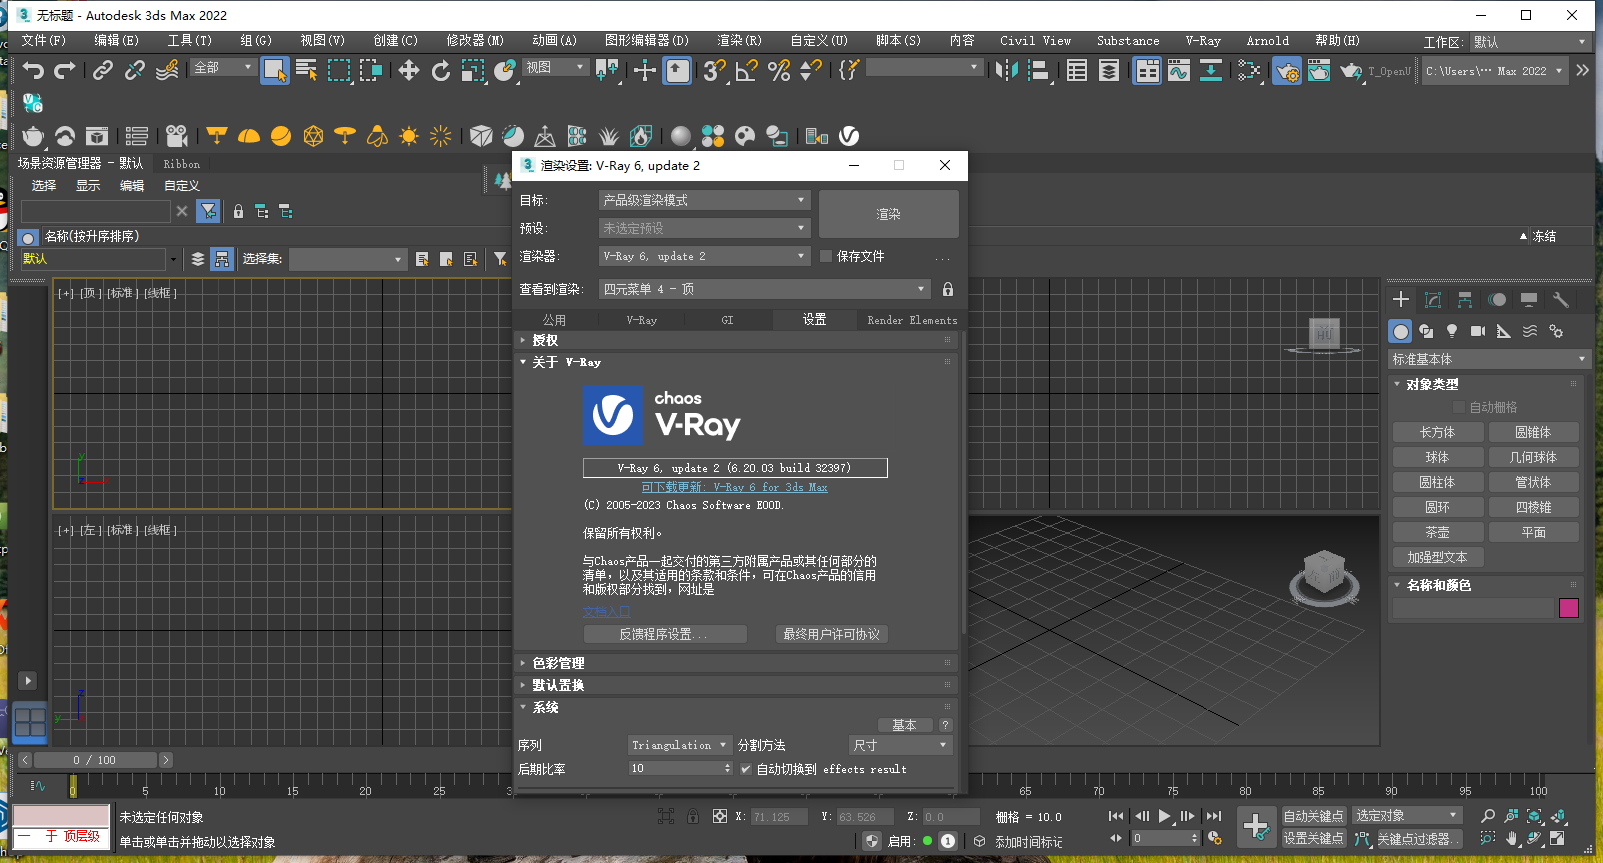Screen dimensions: 1603x863
Task: Click the Mirror tool icon
Action: point(1006,70)
